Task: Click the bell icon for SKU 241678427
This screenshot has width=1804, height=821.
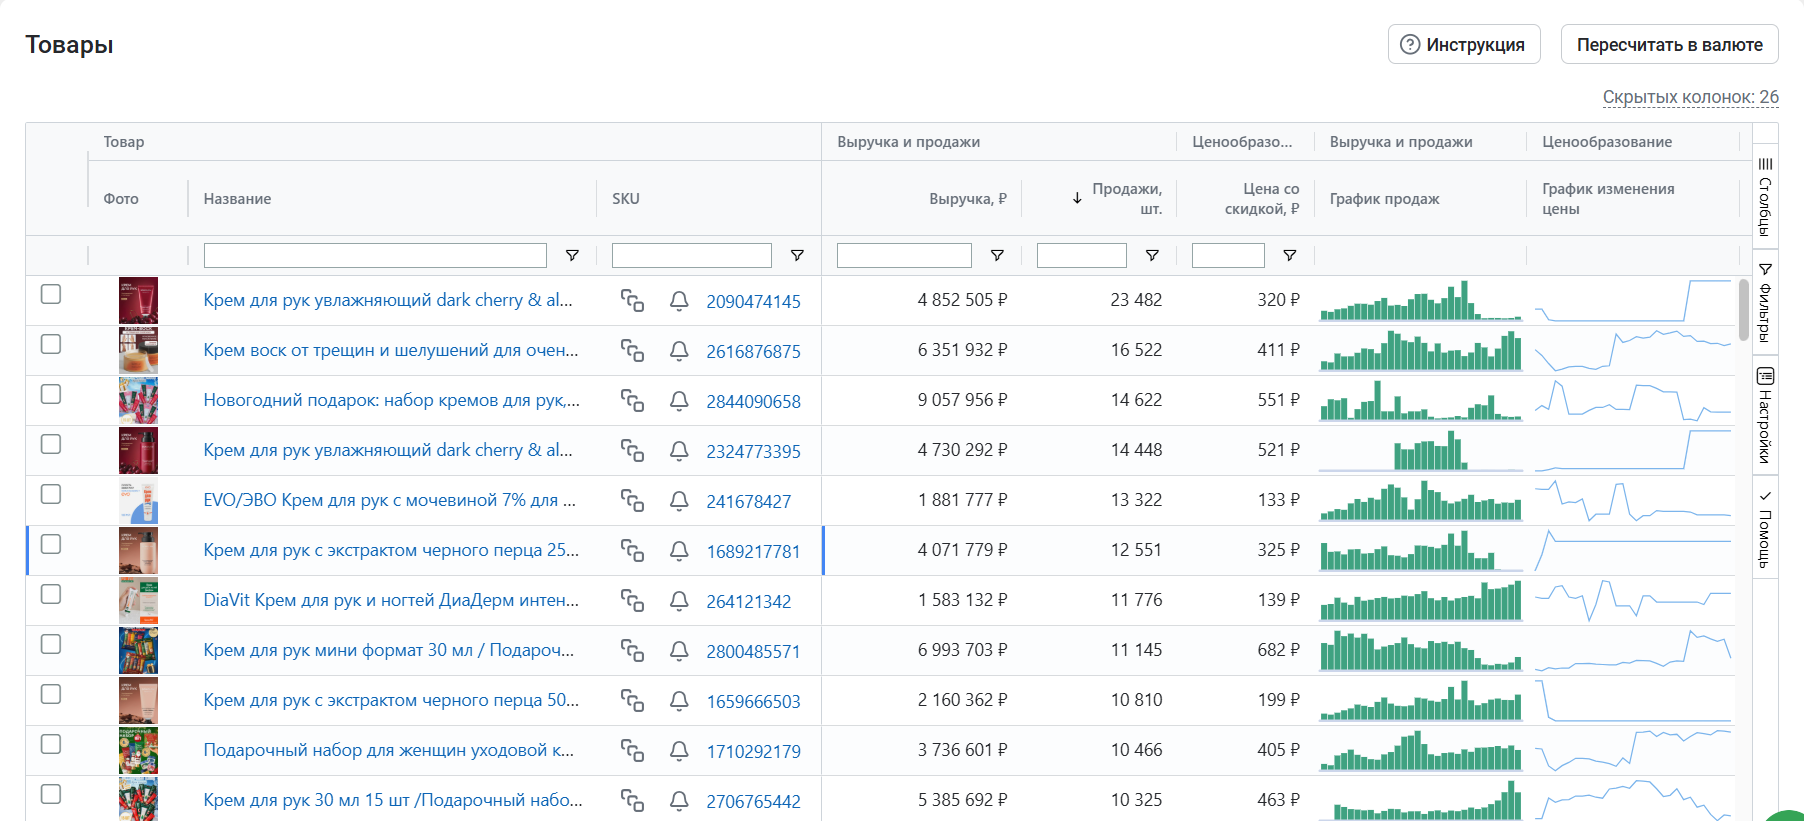Action: pos(679,501)
